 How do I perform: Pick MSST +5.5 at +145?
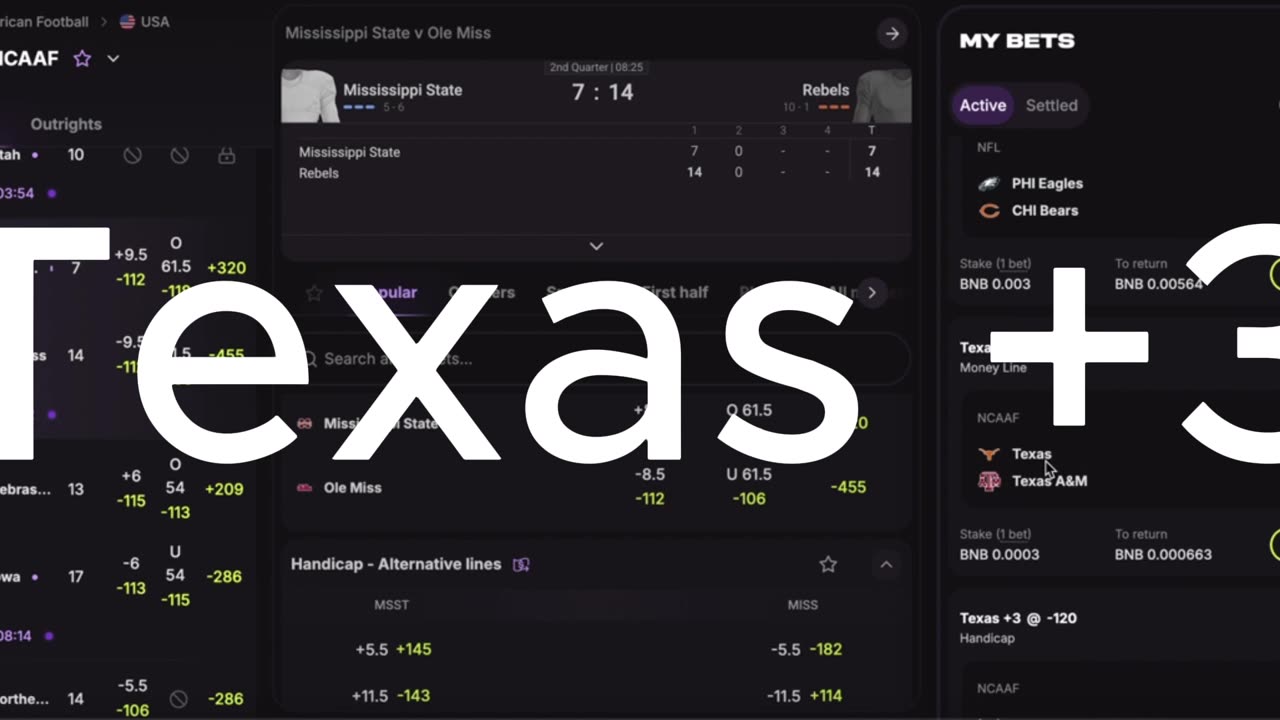[x=394, y=649]
